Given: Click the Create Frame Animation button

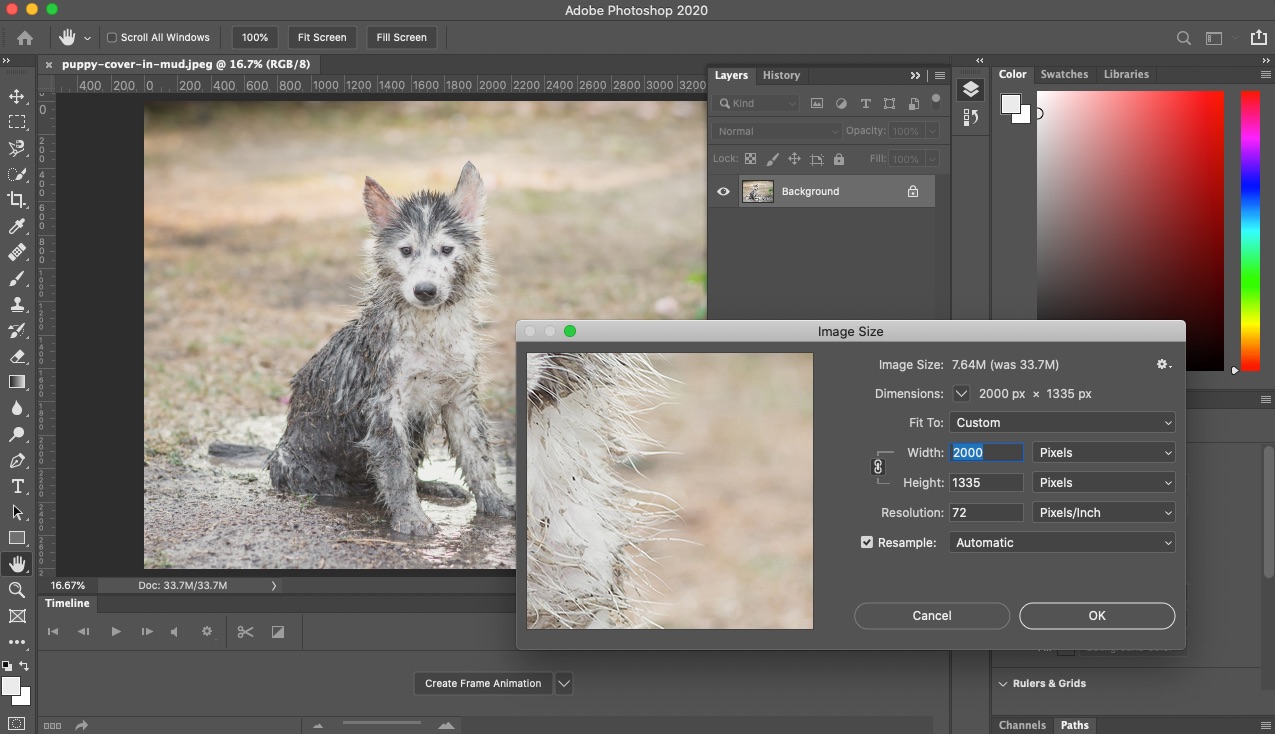Looking at the screenshot, I should coord(483,683).
